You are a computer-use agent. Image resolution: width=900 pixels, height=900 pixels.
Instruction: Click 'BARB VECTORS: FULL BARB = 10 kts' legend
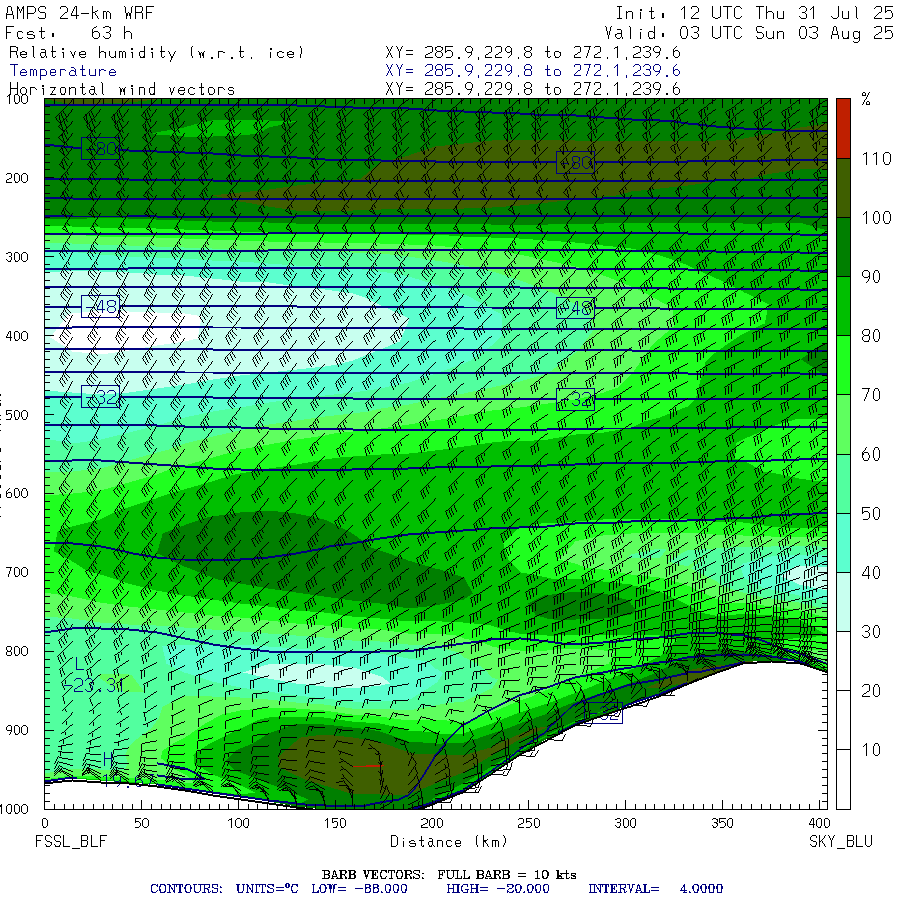(449, 875)
